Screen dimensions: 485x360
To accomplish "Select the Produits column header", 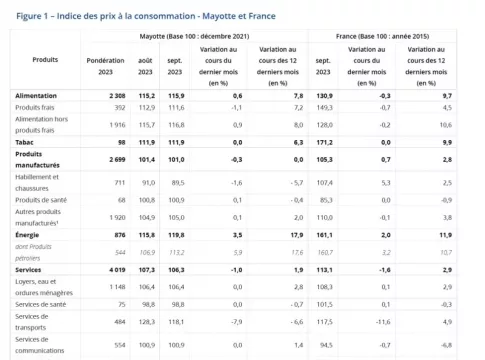I will 45,60.
